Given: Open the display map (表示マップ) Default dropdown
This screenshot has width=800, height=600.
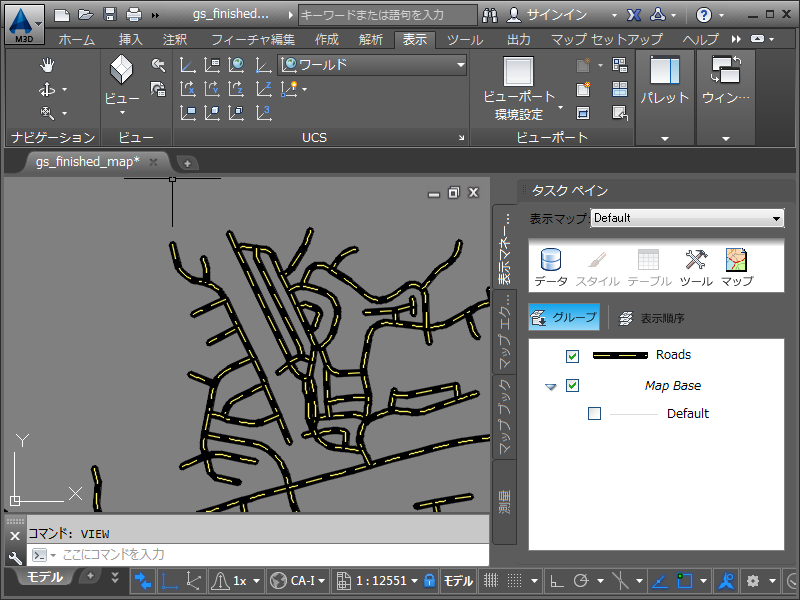Looking at the screenshot, I should click(687, 218).
